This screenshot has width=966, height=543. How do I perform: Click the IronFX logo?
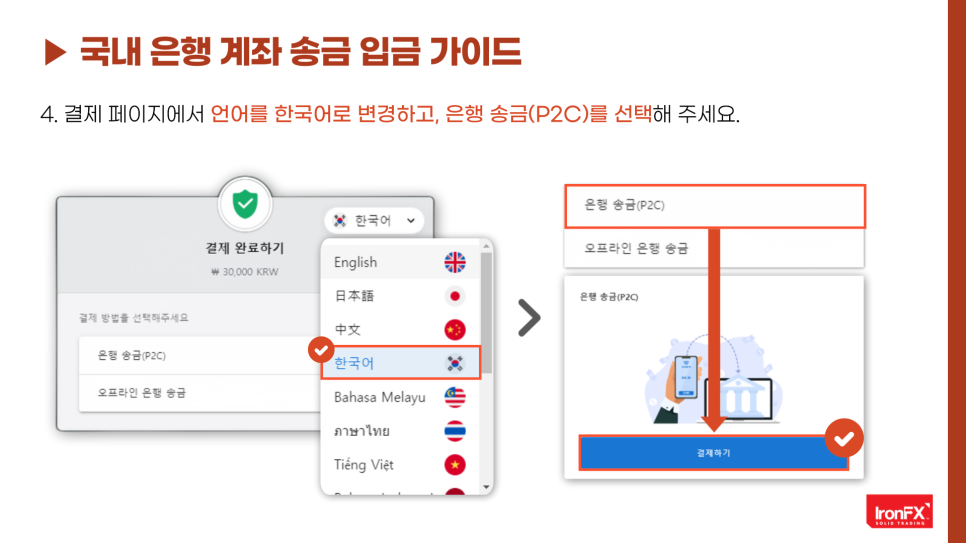point(899,511)
